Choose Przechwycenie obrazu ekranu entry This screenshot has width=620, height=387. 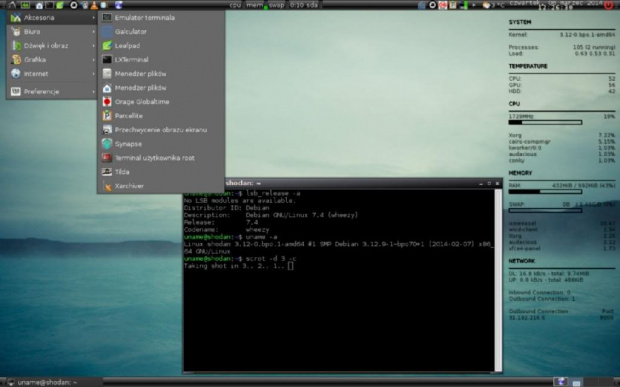[161, 130]
